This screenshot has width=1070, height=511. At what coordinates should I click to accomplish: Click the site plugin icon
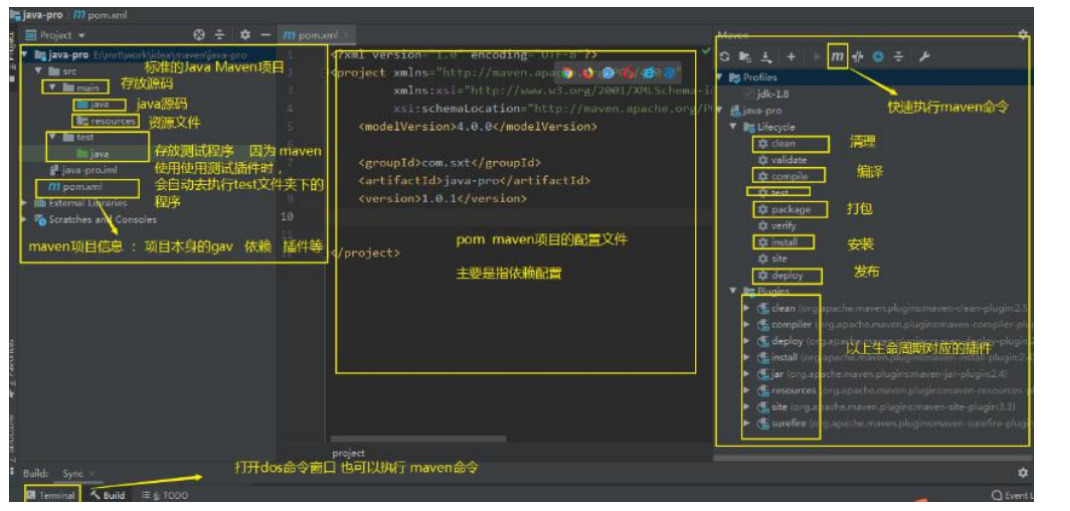[x=763, y=407]
